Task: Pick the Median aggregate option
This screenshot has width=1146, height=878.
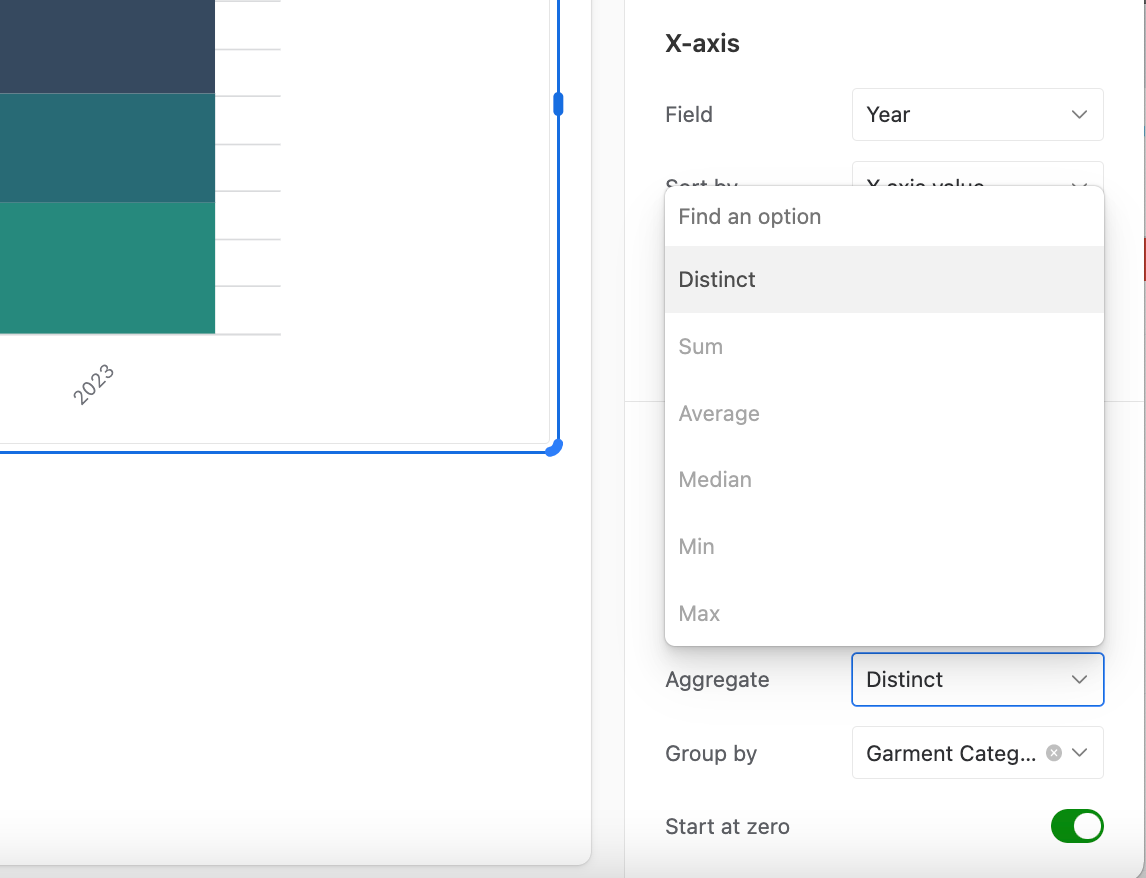Action: tap(884, 480)
